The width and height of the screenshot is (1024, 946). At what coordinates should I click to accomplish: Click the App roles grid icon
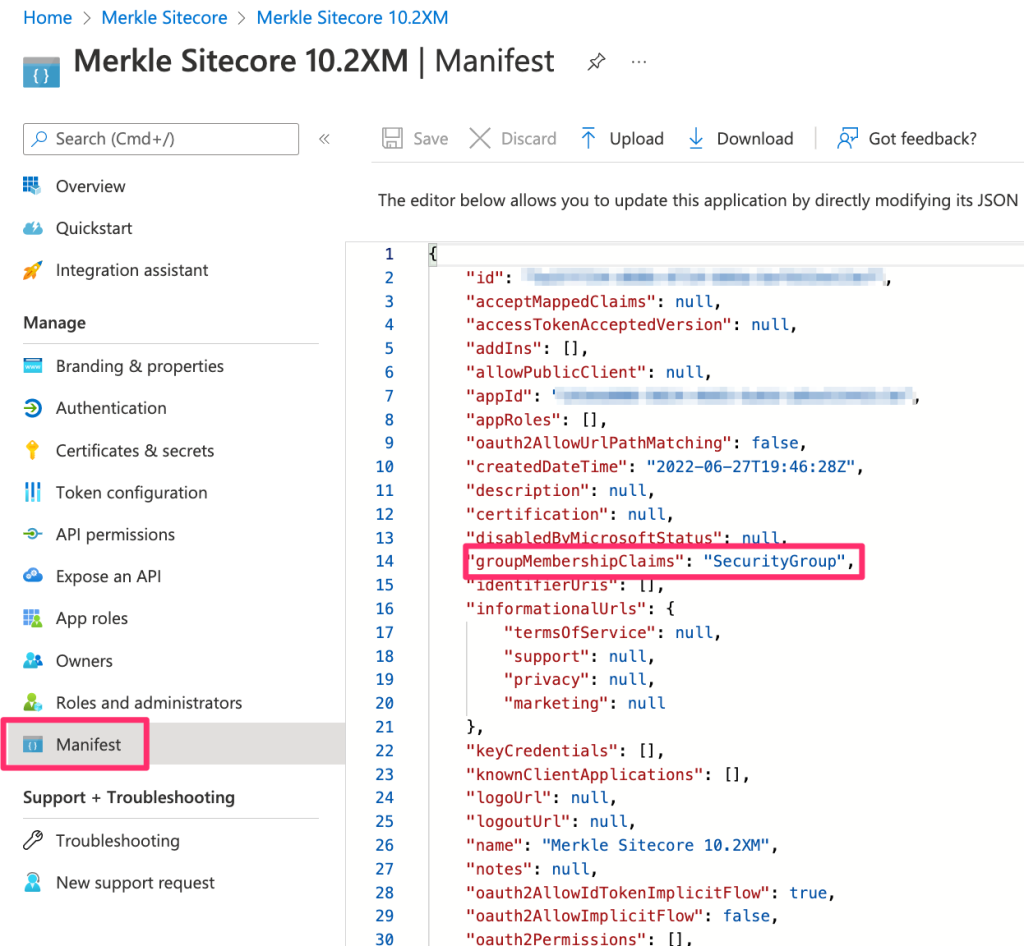(x=33, y=618)
